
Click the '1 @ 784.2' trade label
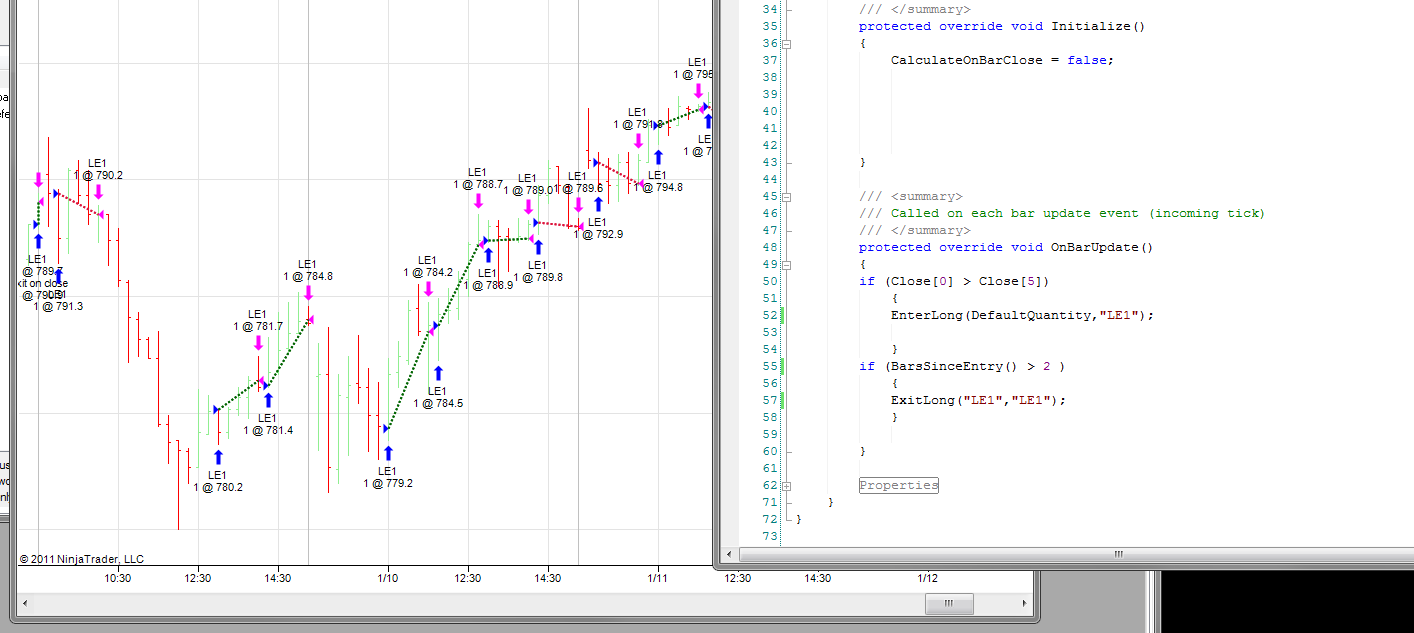click(428, 272)
